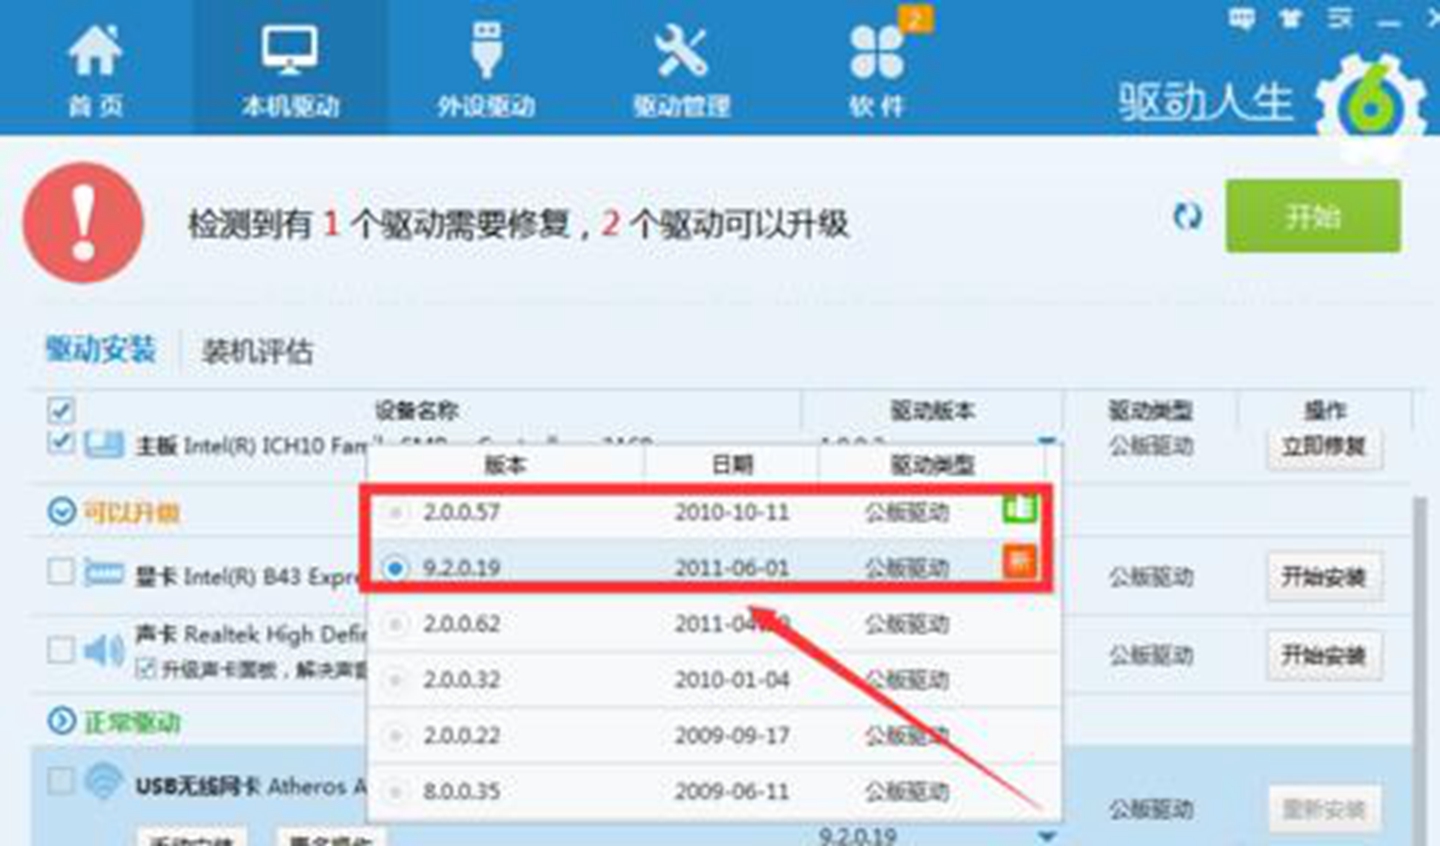Toggle the select-all checkbox in table header

(x=60, y=410)
